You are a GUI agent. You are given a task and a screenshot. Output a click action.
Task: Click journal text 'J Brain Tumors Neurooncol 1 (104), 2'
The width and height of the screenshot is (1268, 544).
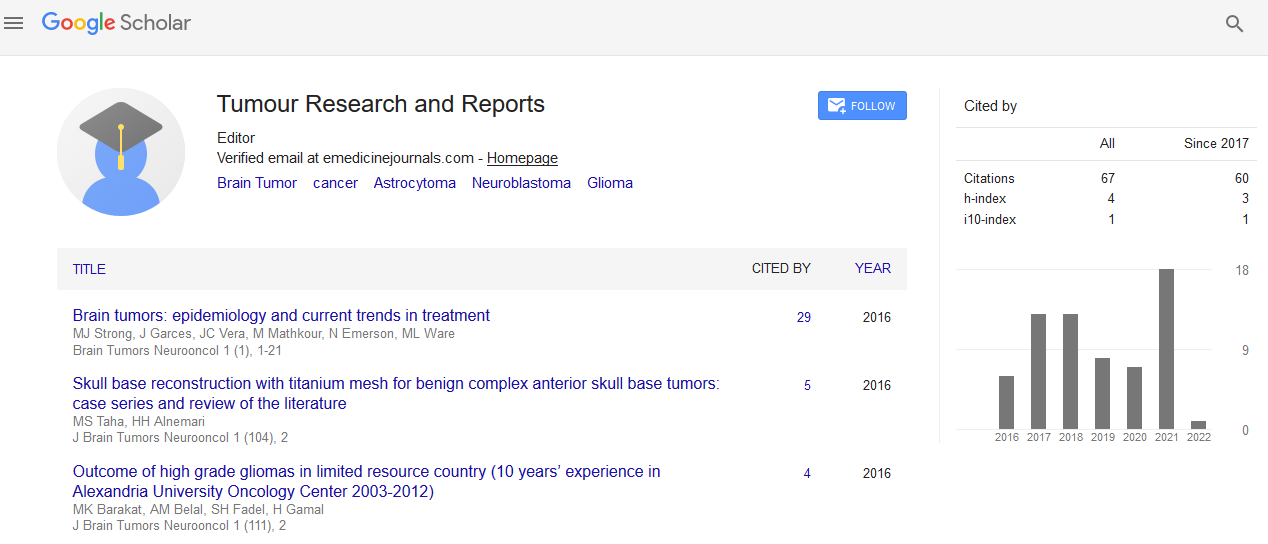(180, 438)
